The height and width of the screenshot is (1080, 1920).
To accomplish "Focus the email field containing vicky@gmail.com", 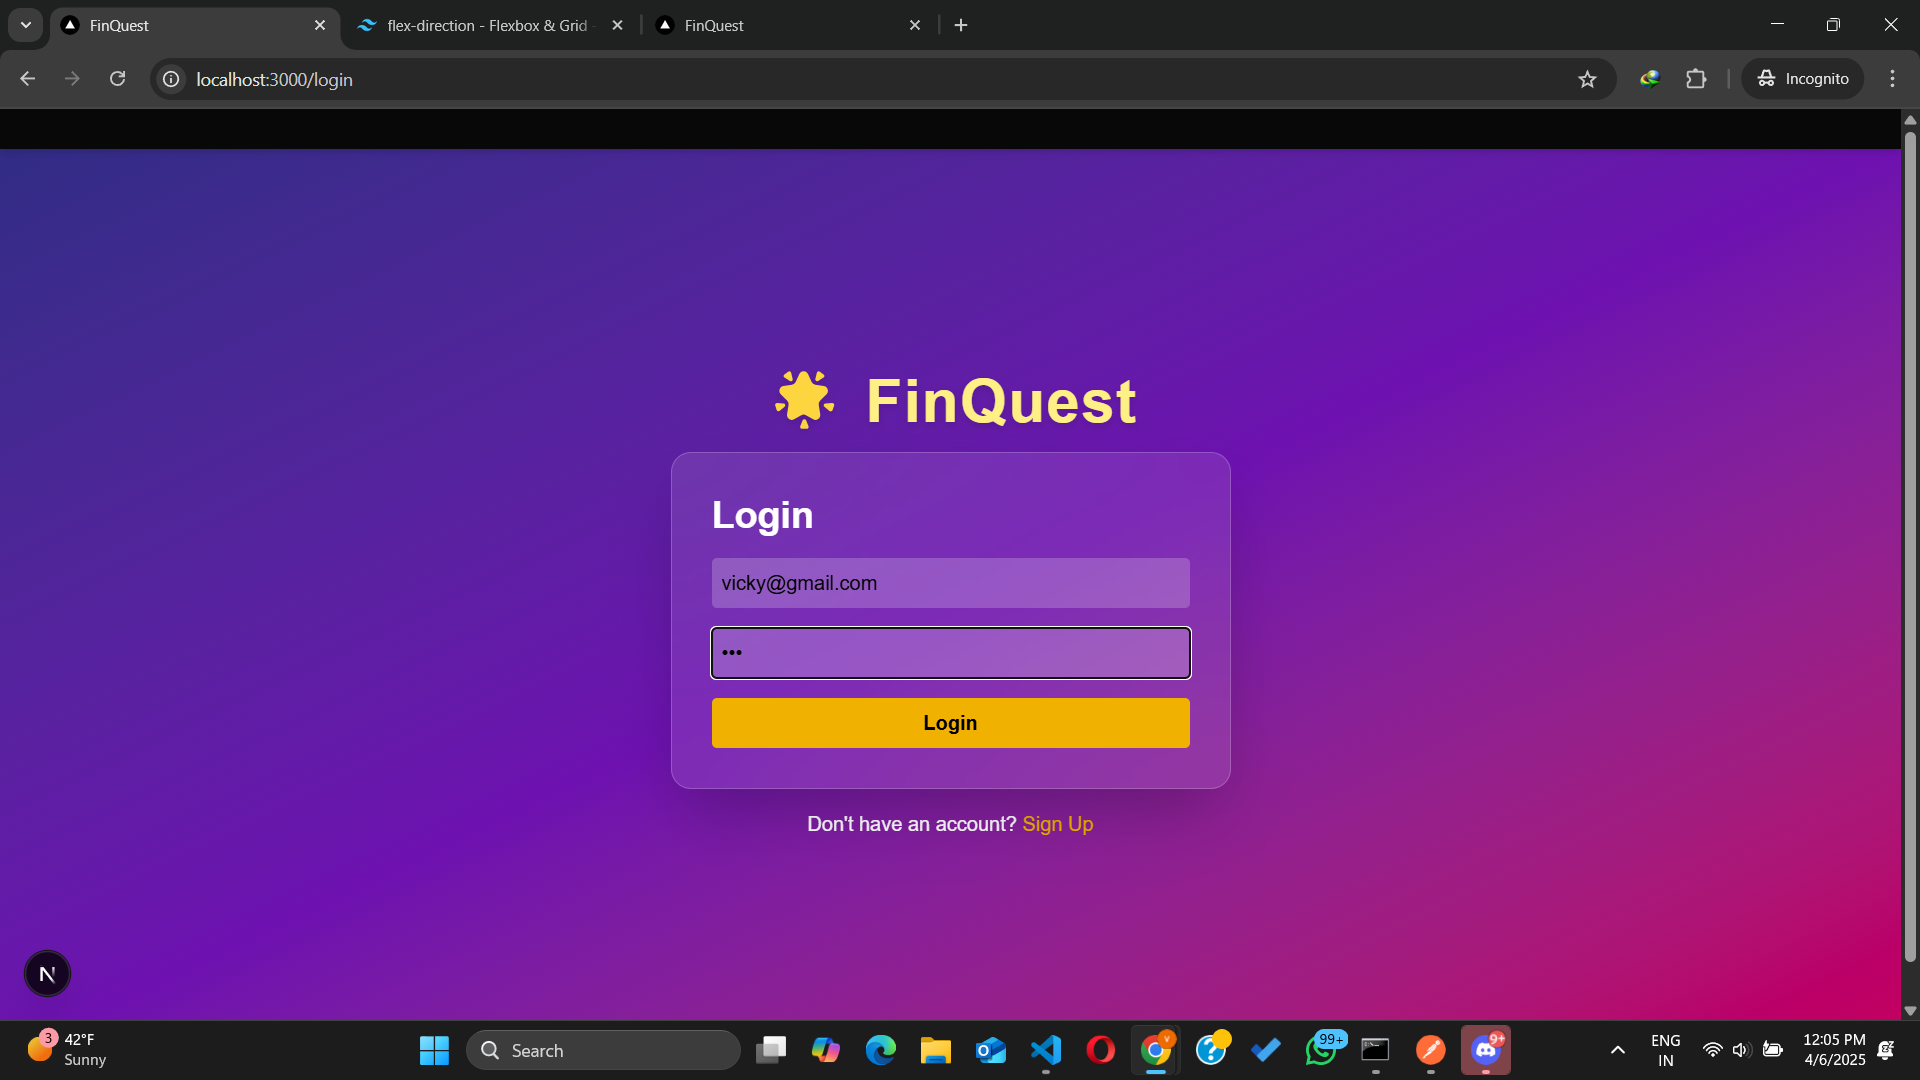I will (950, 583).
